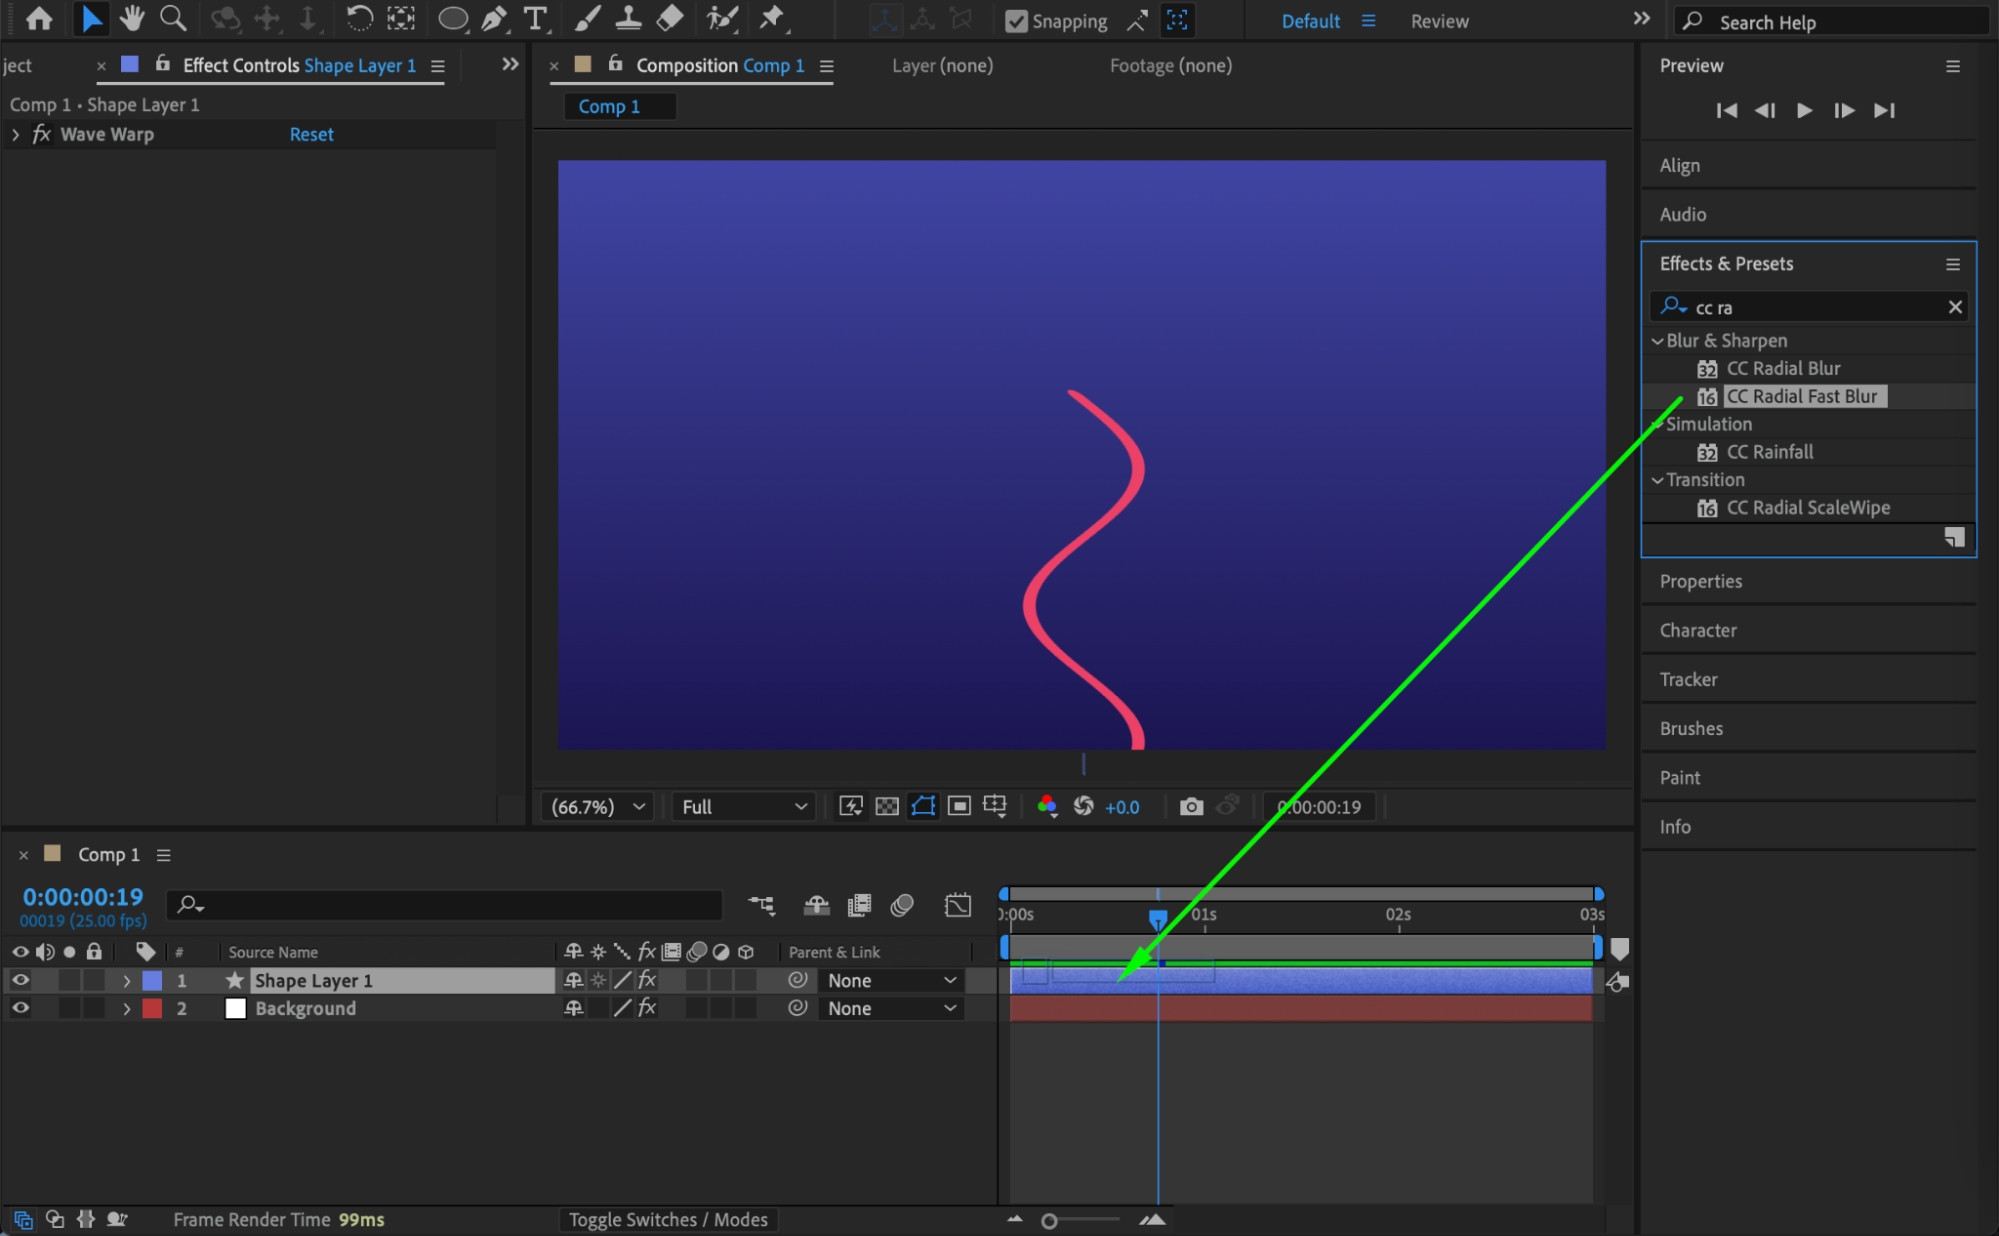Select the Rotation tool
The height and width of the screenshot is (1236, 1999).
359,18
